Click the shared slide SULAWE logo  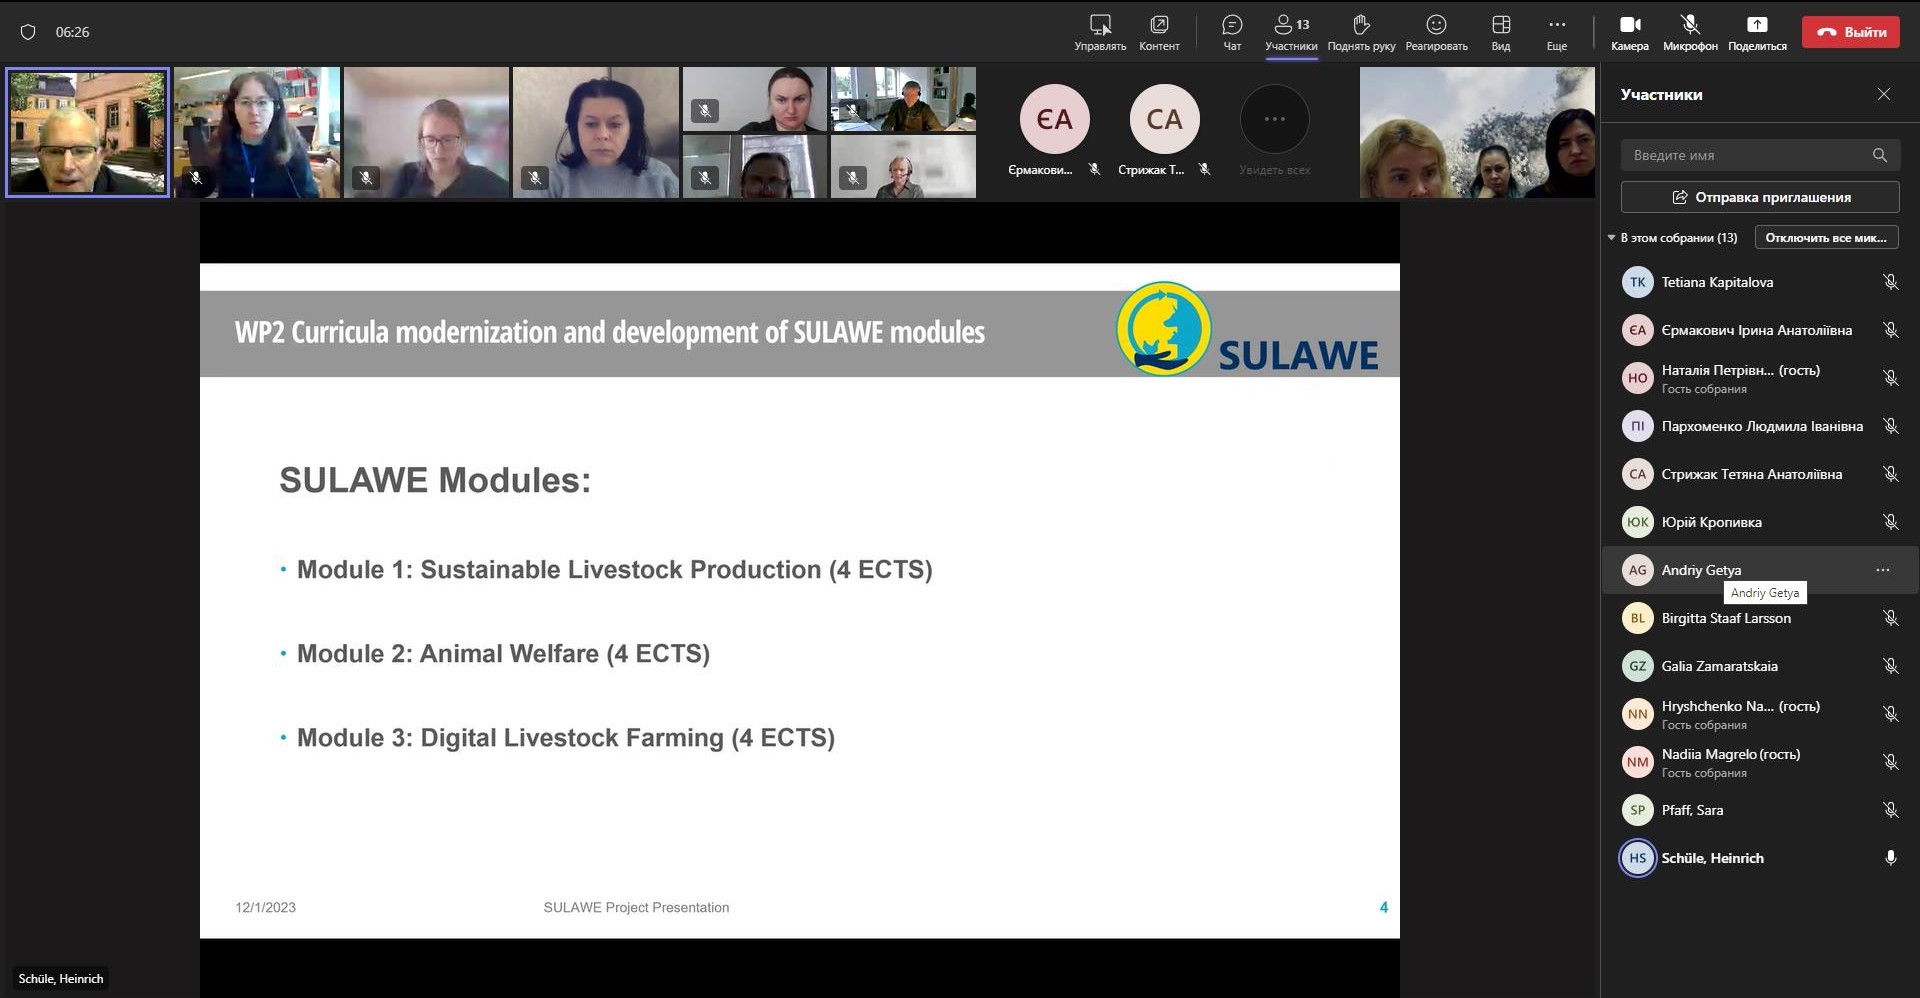click(x=1248, y=330)
